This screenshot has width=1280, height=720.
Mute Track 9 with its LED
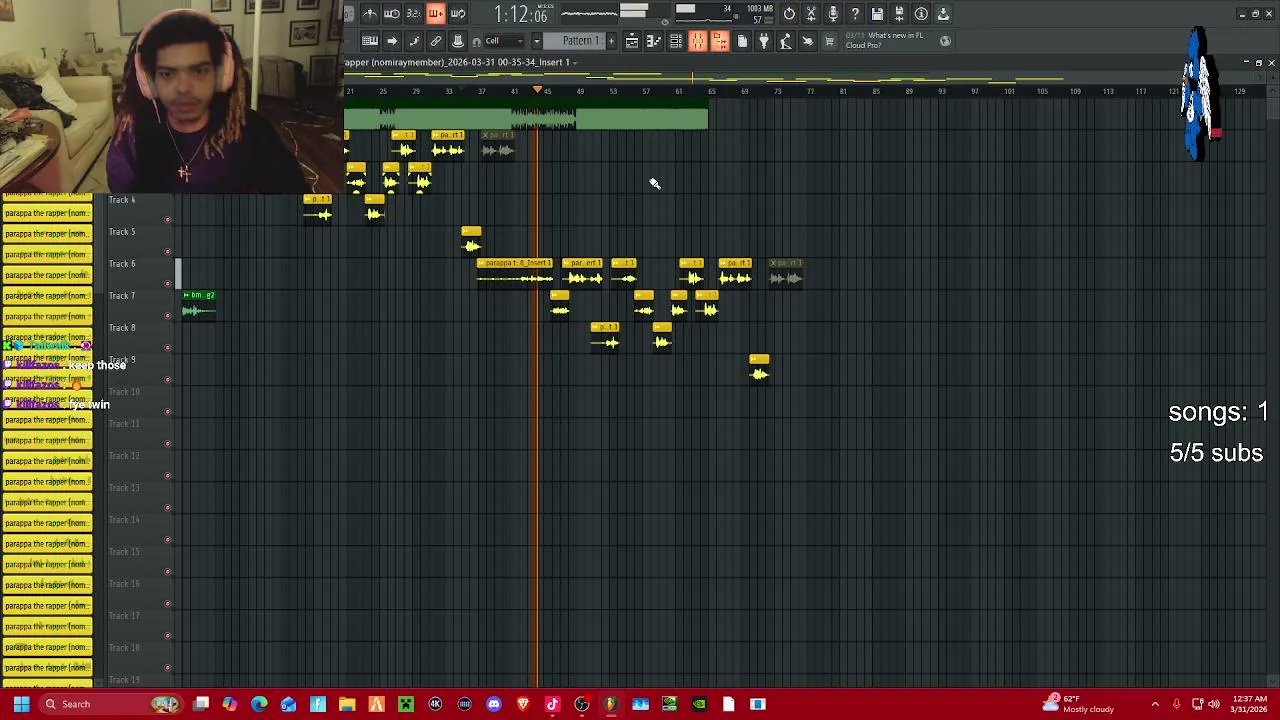[x=167, y=379]
